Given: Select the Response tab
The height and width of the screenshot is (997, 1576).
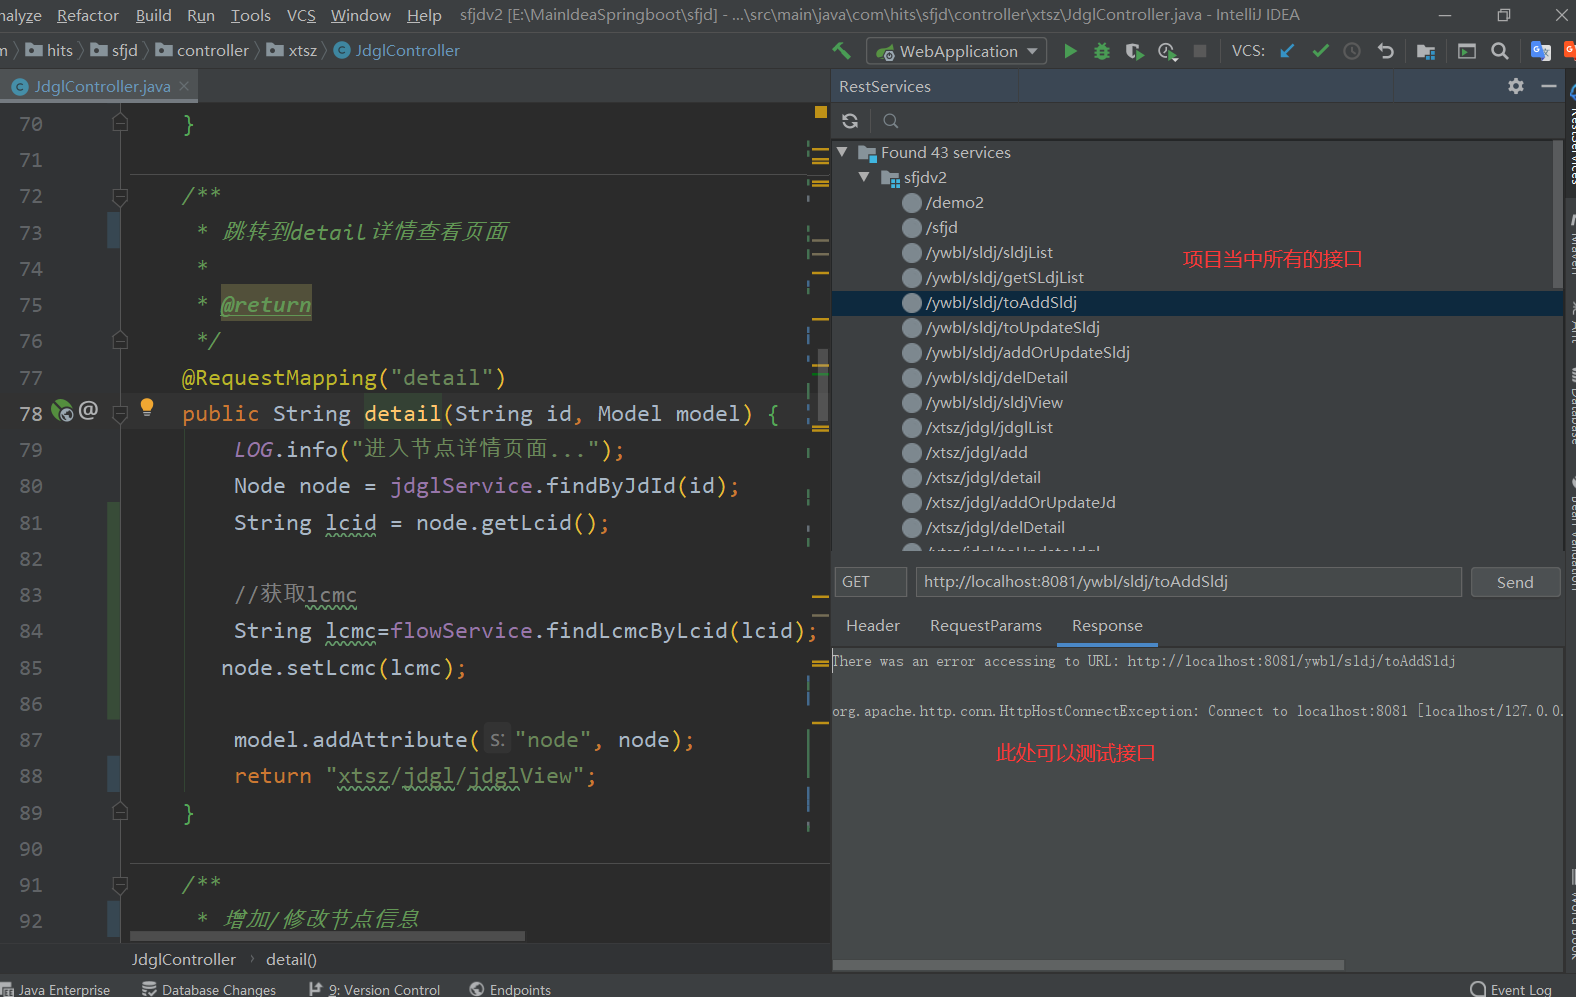Looking at the screenshot, I should click(1107, 626).
